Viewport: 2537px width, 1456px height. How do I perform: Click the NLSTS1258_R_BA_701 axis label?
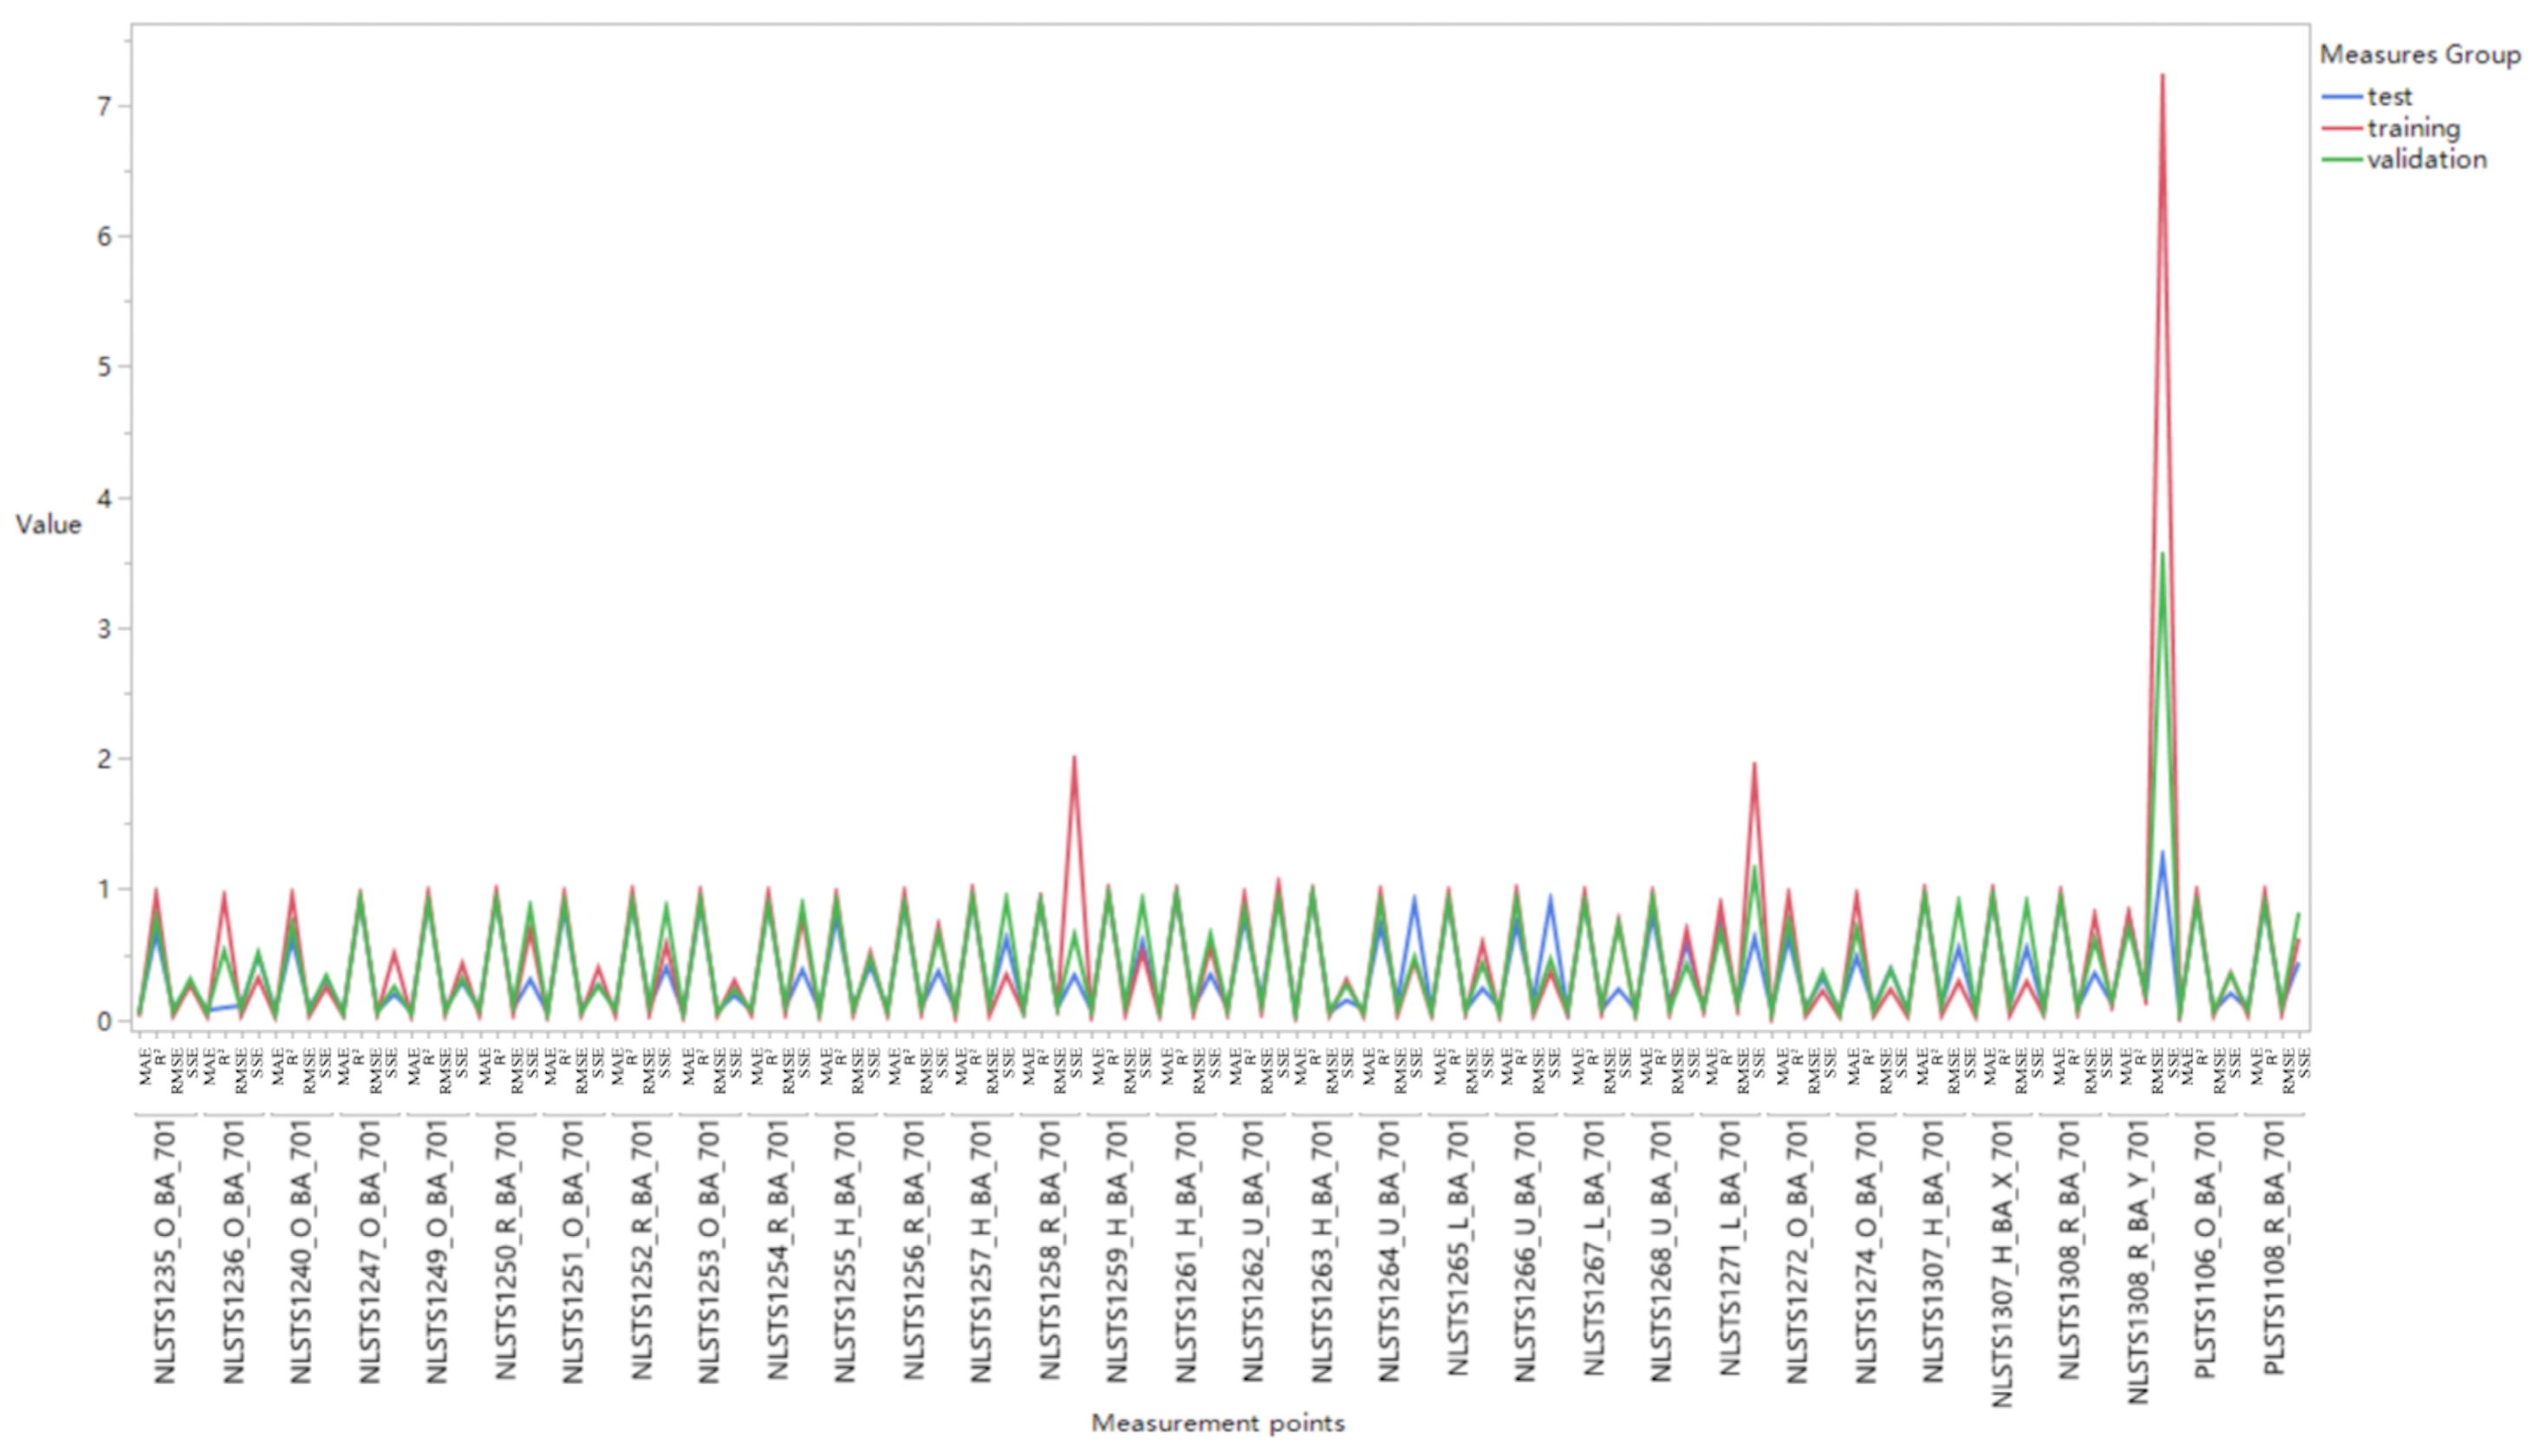[1049, 1249]
